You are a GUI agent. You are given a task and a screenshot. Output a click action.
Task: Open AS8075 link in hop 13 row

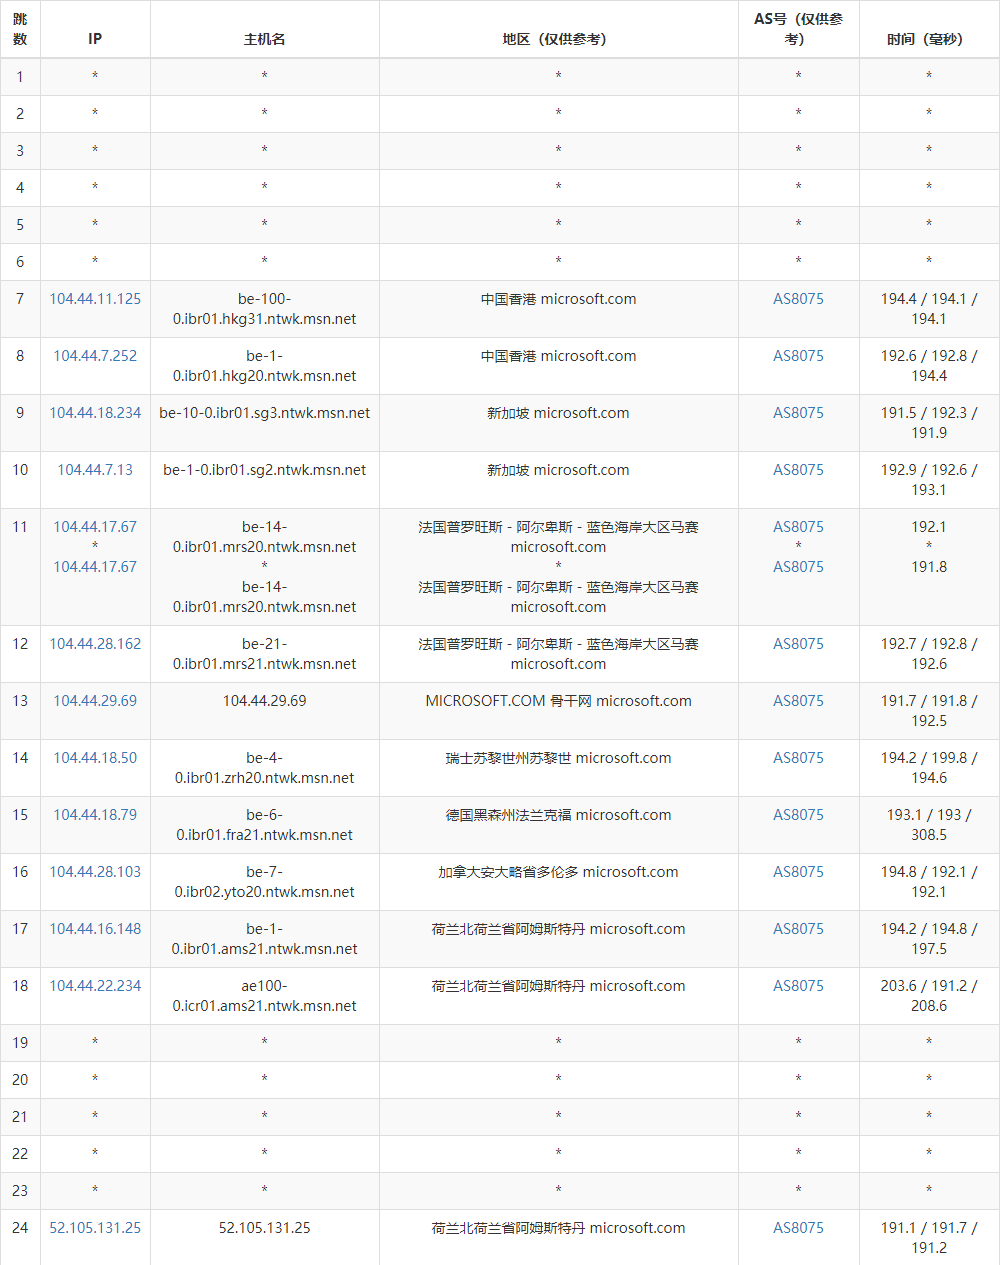798,701
